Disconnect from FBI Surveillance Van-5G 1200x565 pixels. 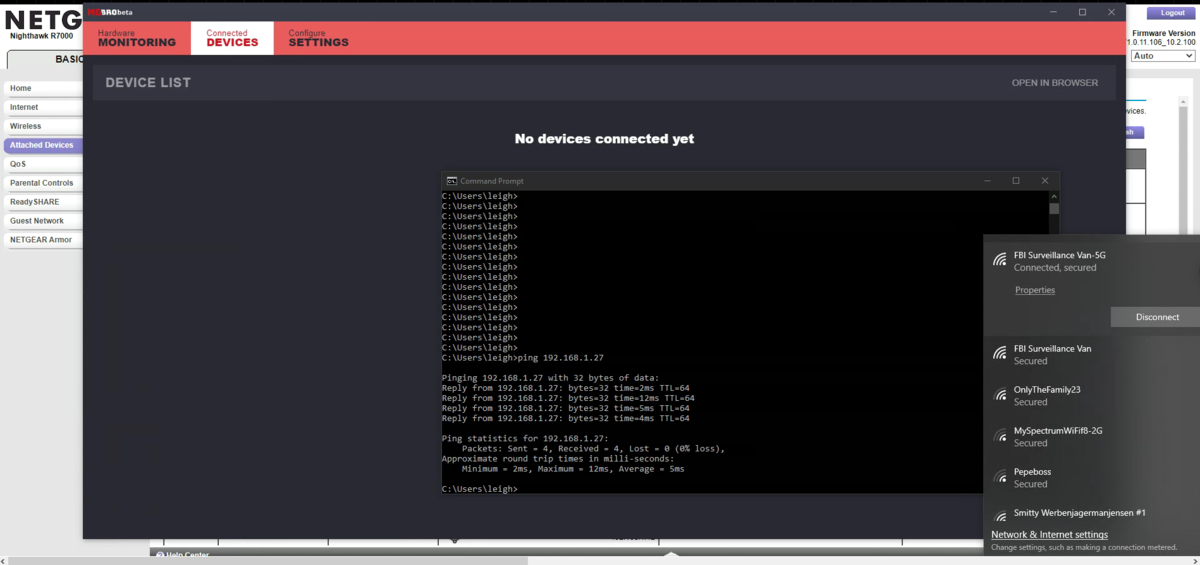(1157, 317)
